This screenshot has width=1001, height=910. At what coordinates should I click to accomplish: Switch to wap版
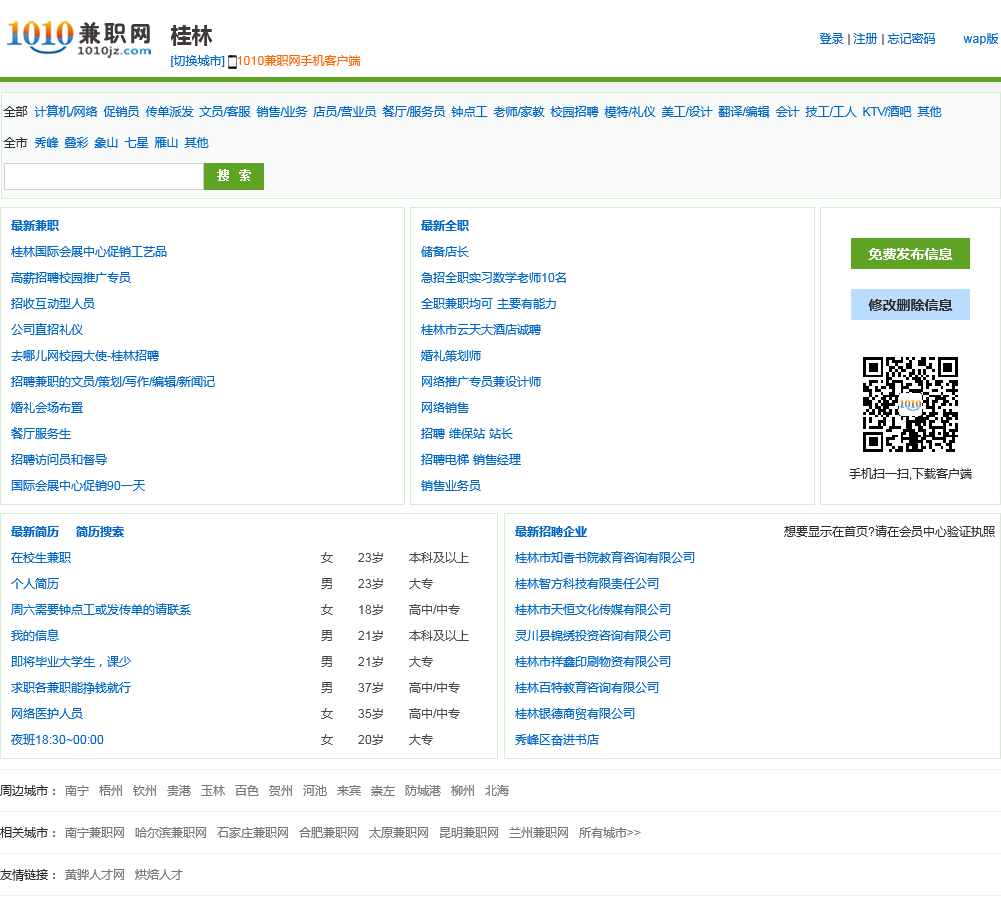click(x=981, y=39)
